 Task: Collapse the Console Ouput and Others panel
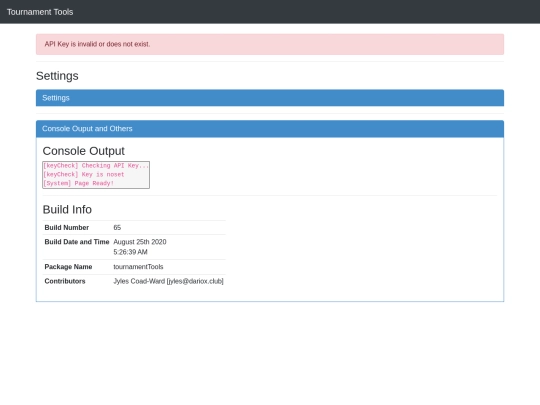(270, 129)
